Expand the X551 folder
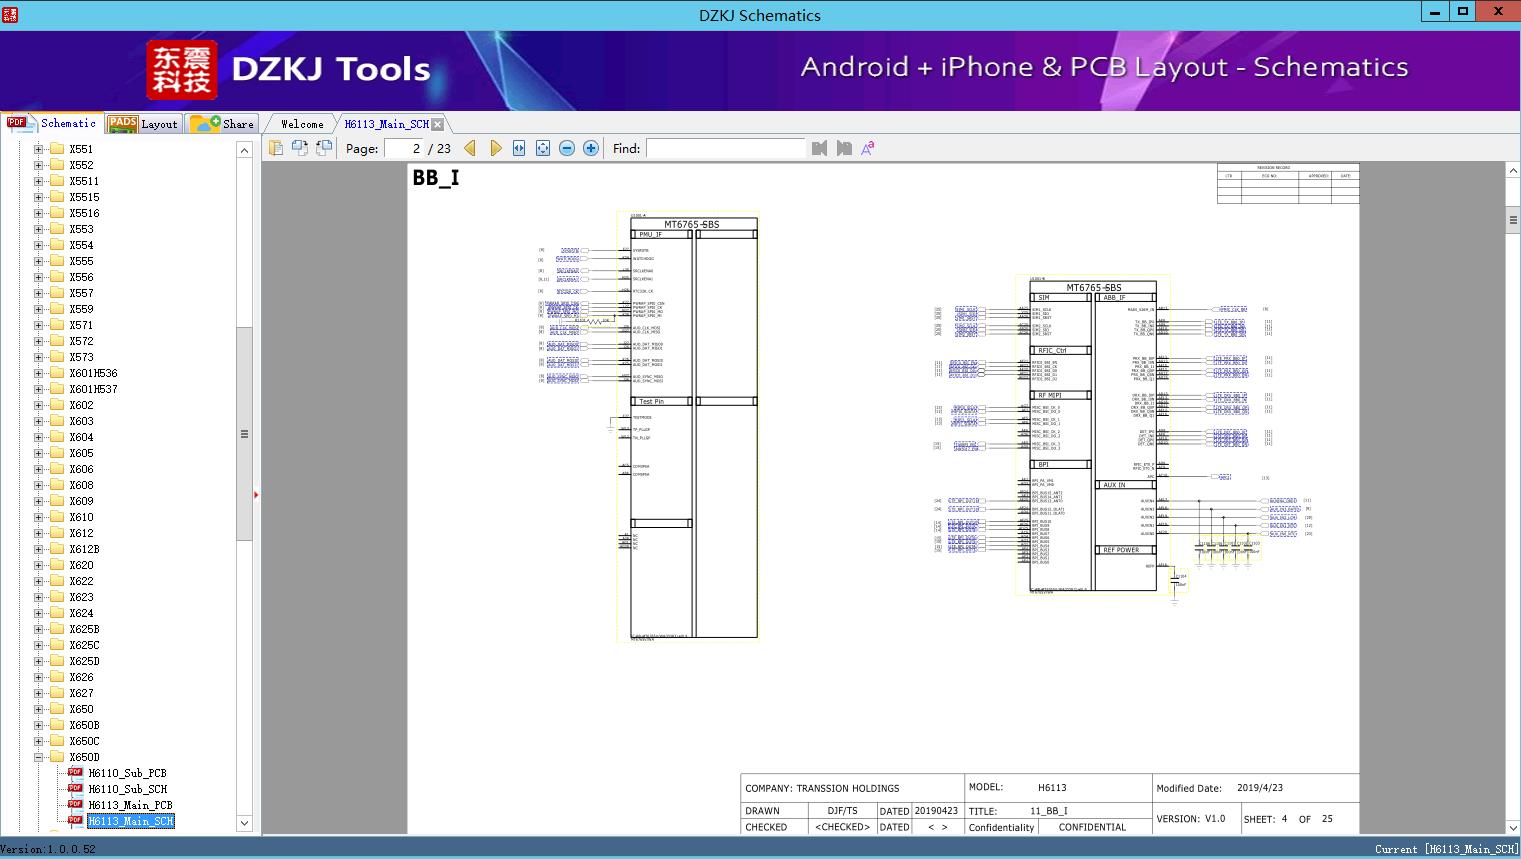The image size is (1521, 859). [x=39, y=149]
